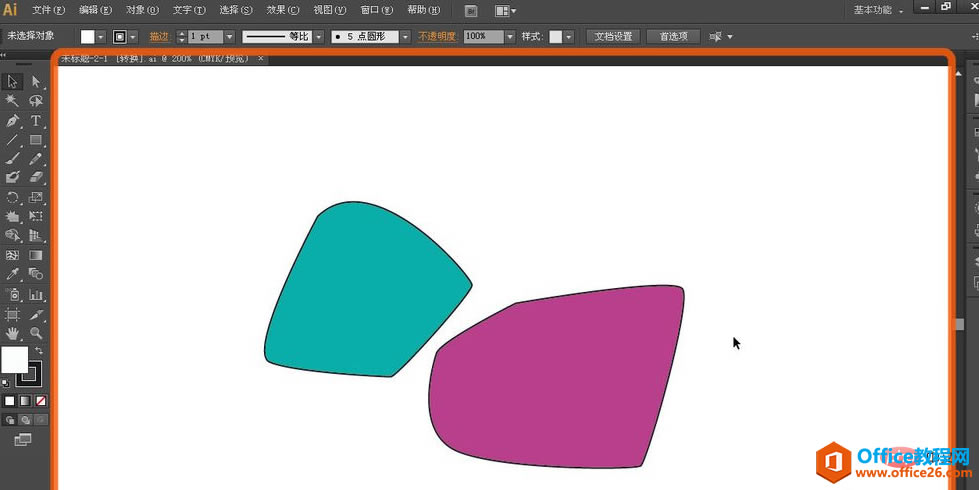Screen dimensions: 979x490
Task: Select the Artboard tool
Action: click(x=12, y=314)
